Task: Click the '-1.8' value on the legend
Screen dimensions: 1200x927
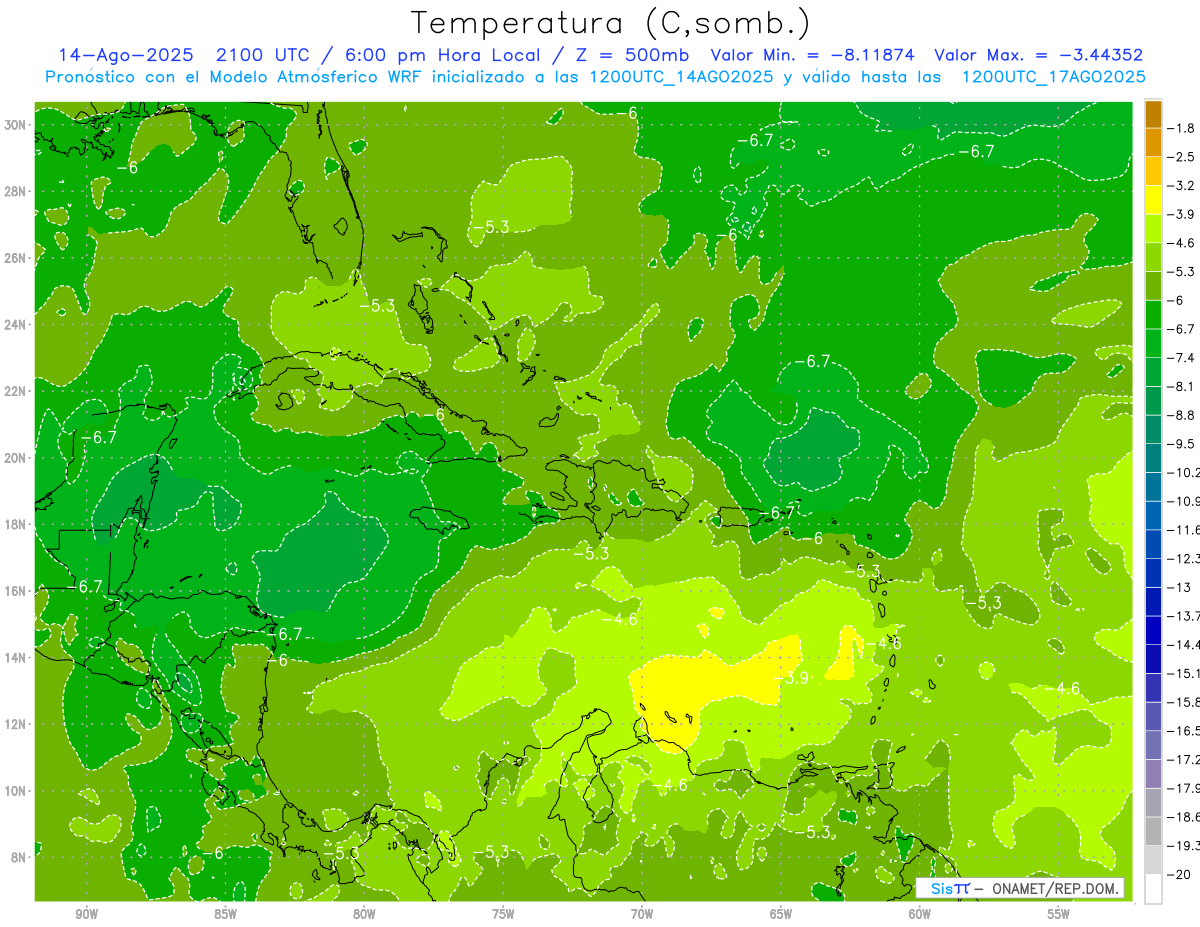Action: point(1182,129)
